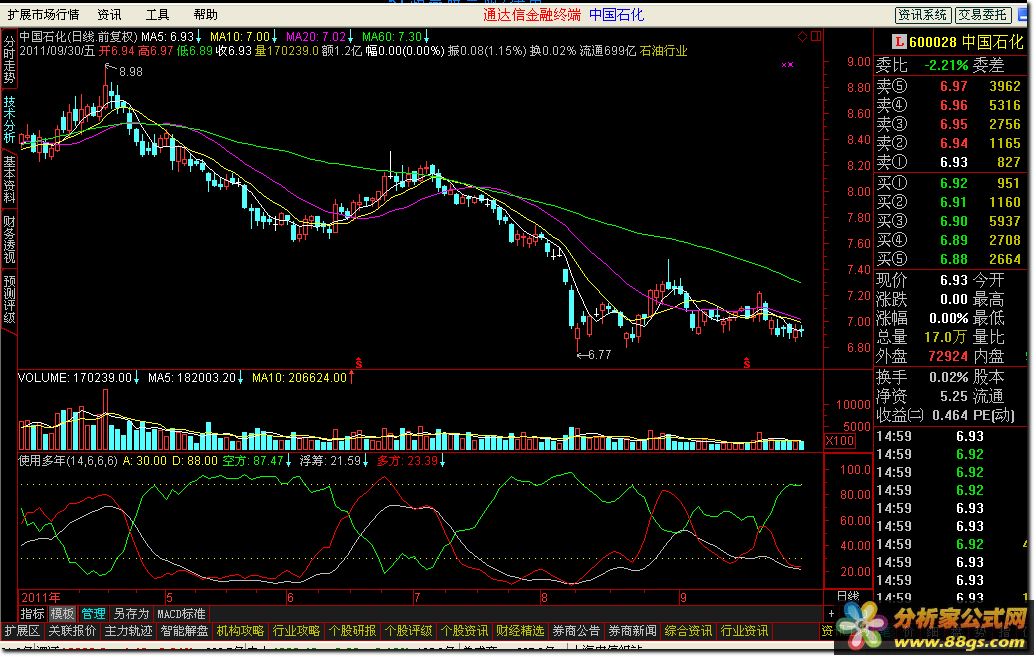Screen dimensions: 1036x657
Task: Click the 资讯系统 button
Action: (x=922, y=15)
